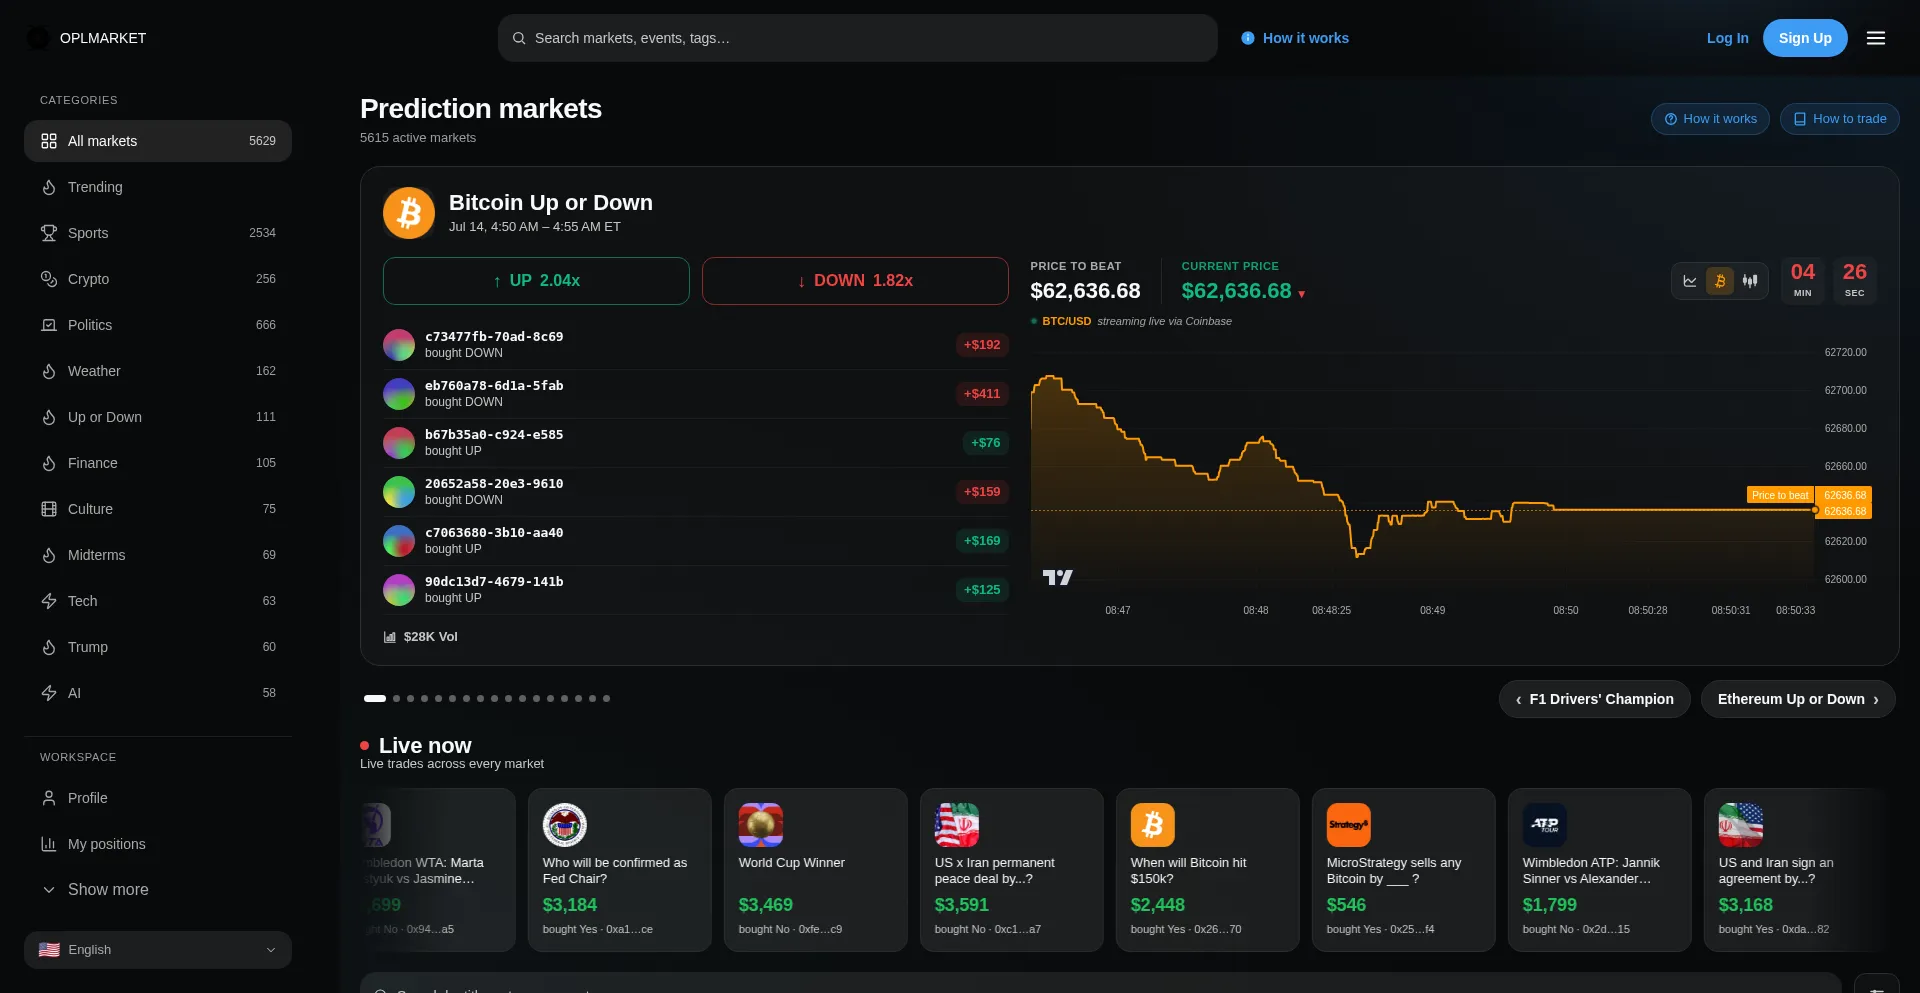Click trade row c7063680-3b10-aa40
Image resolution: width=1920 pixels, height=993 pixels.
696,541
